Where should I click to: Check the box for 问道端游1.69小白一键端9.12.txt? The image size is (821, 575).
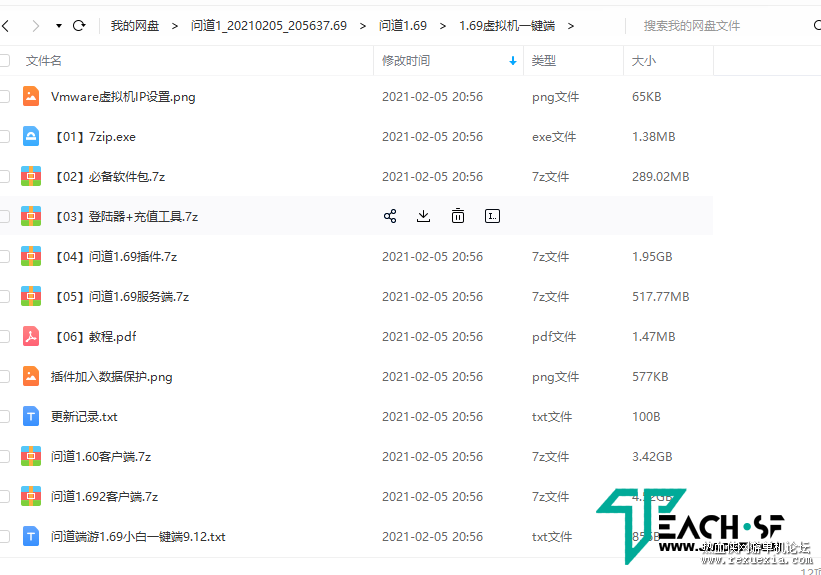click(x=5, y=536)
